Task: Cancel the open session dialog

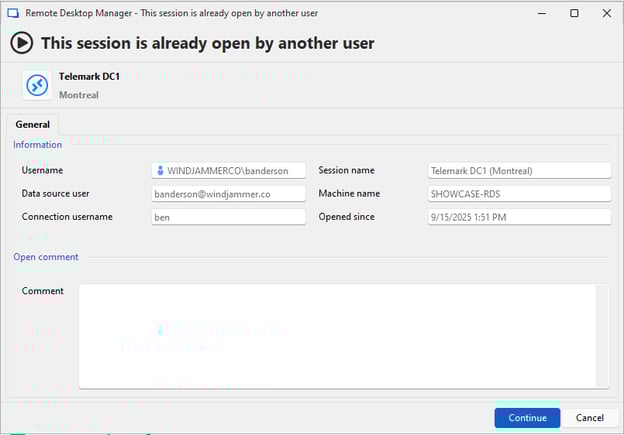Action: point(589,418)
